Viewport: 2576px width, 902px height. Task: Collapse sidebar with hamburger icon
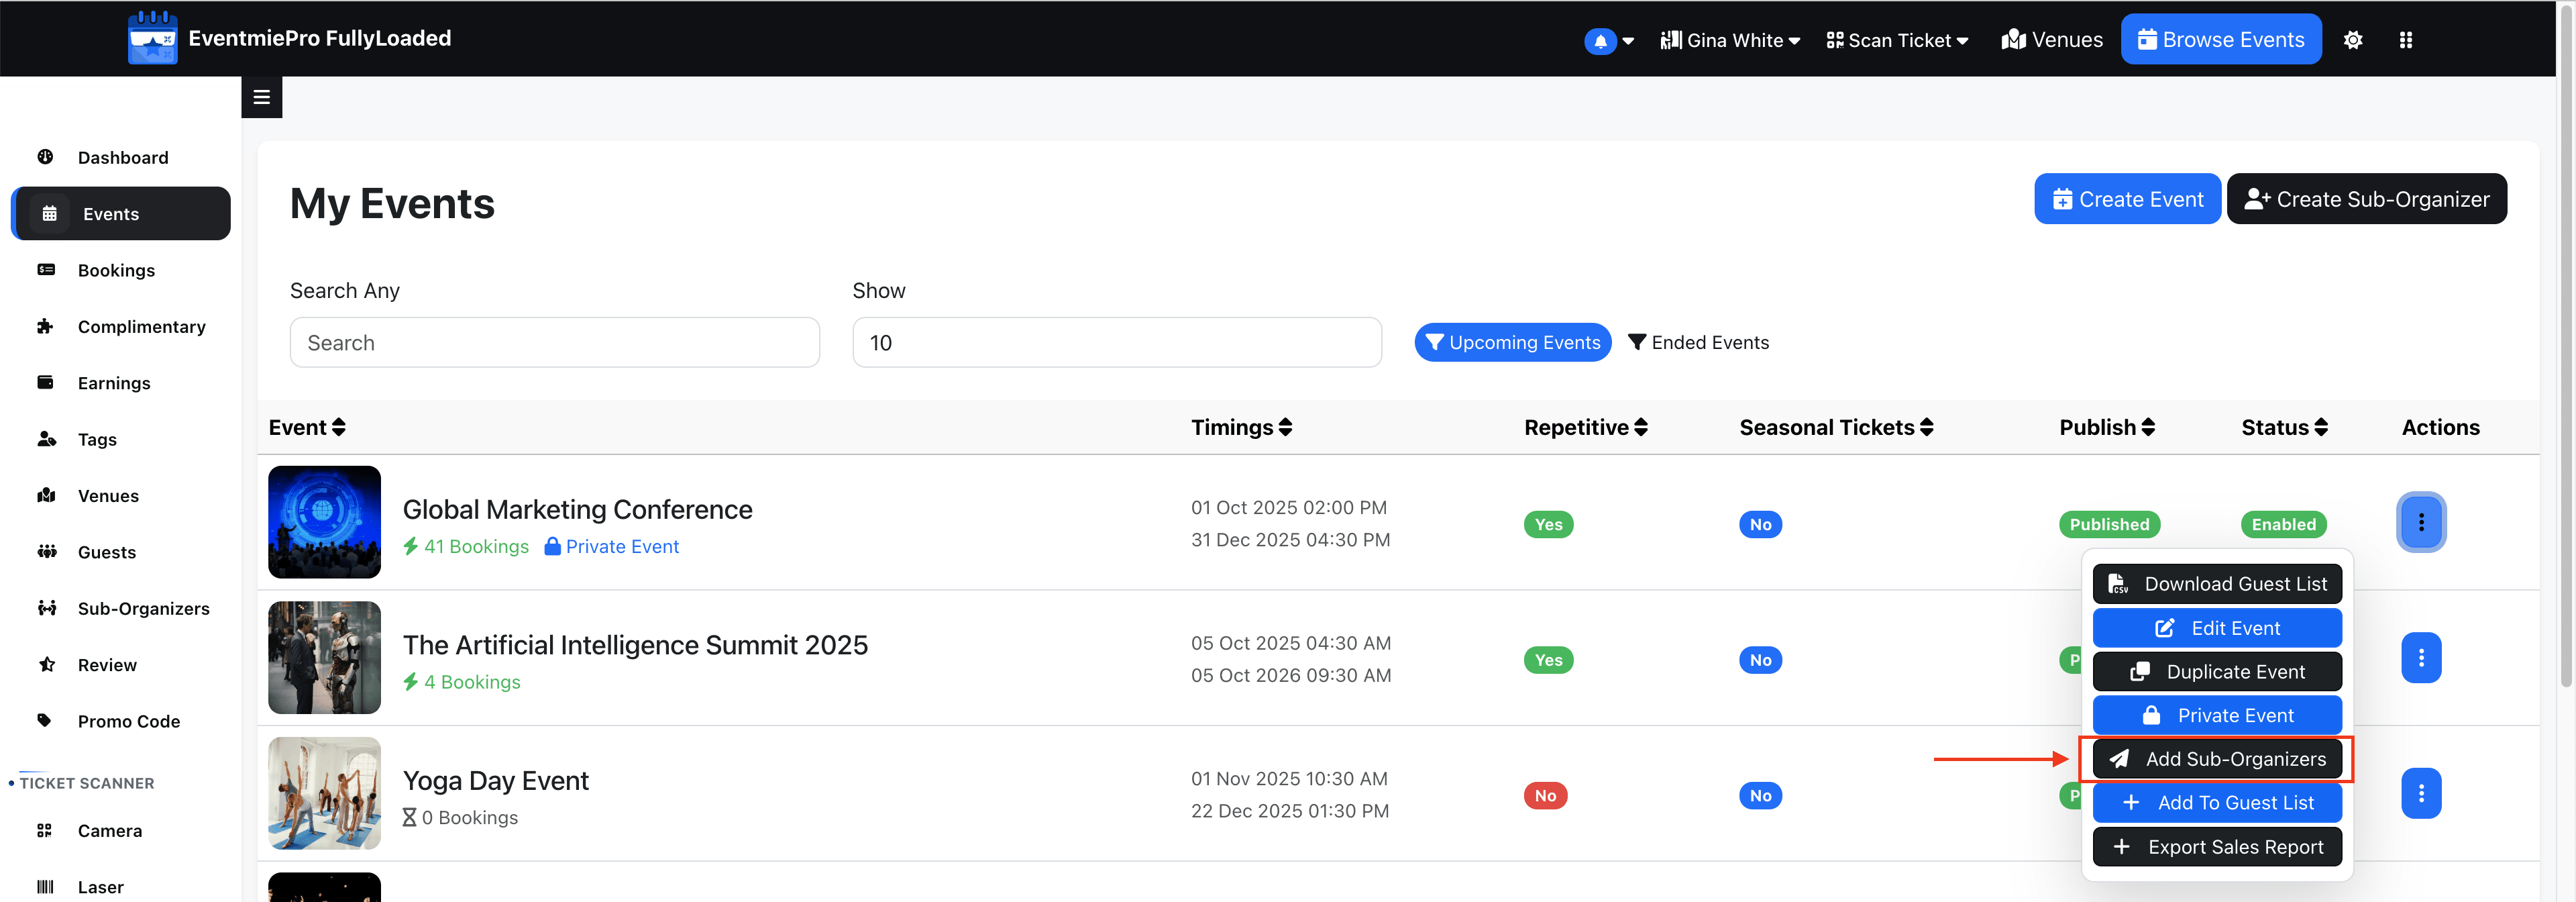[262, 97]
